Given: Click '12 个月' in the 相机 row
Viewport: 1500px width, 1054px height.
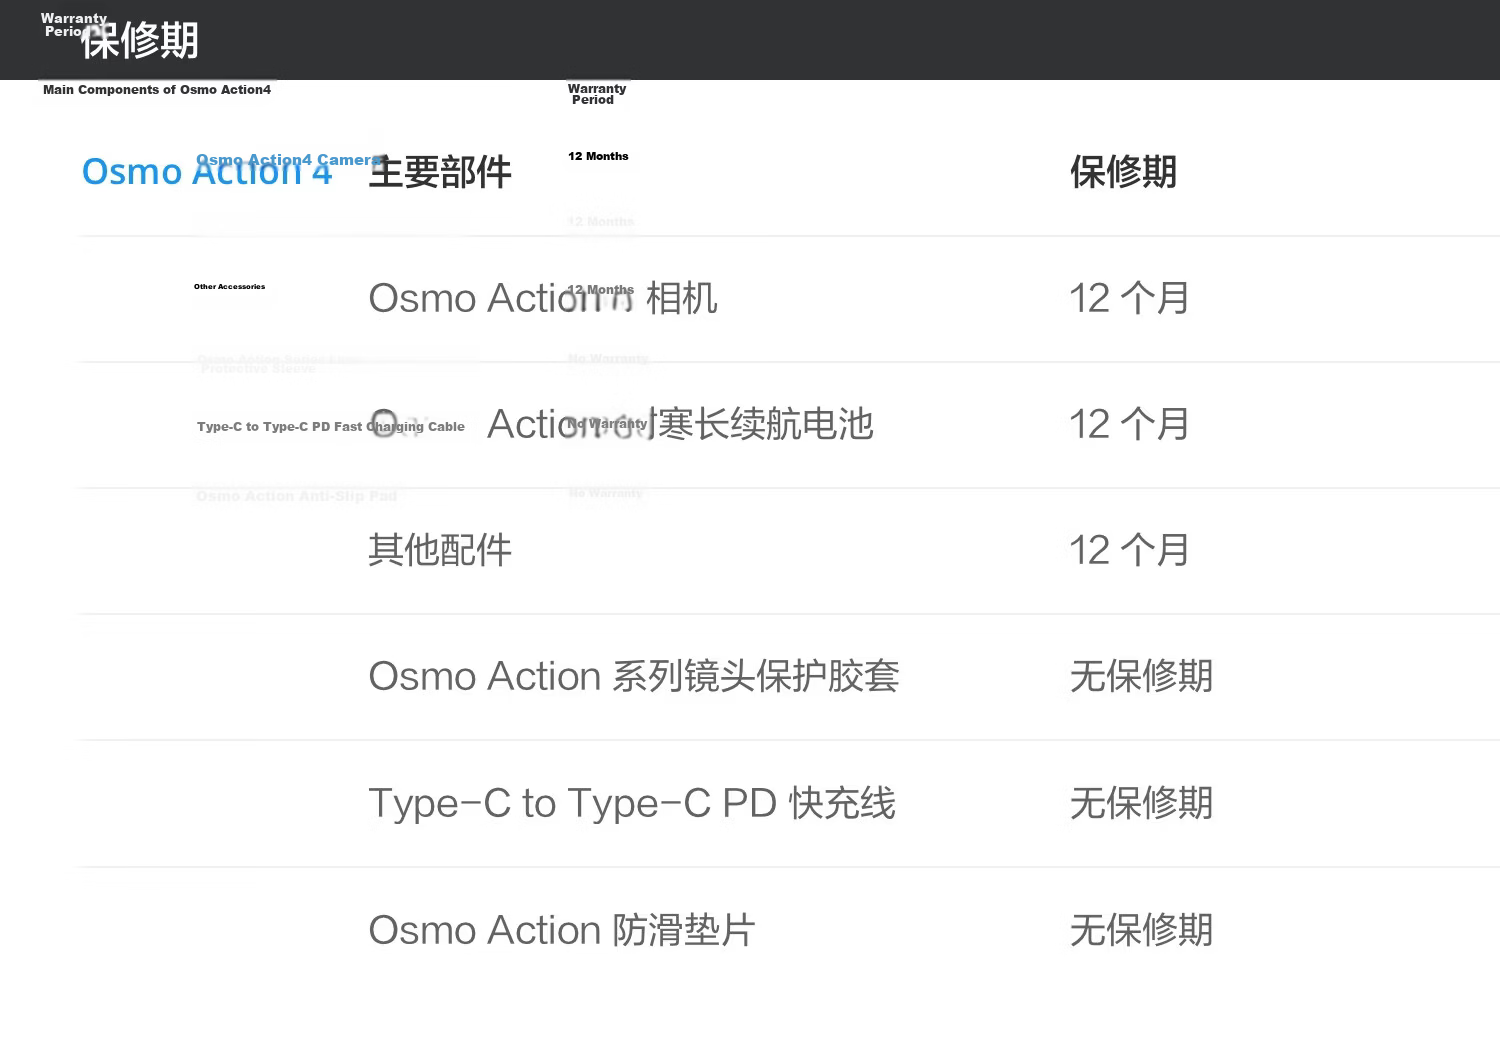Looking at the screenshot, I should tap(1129, 298).
